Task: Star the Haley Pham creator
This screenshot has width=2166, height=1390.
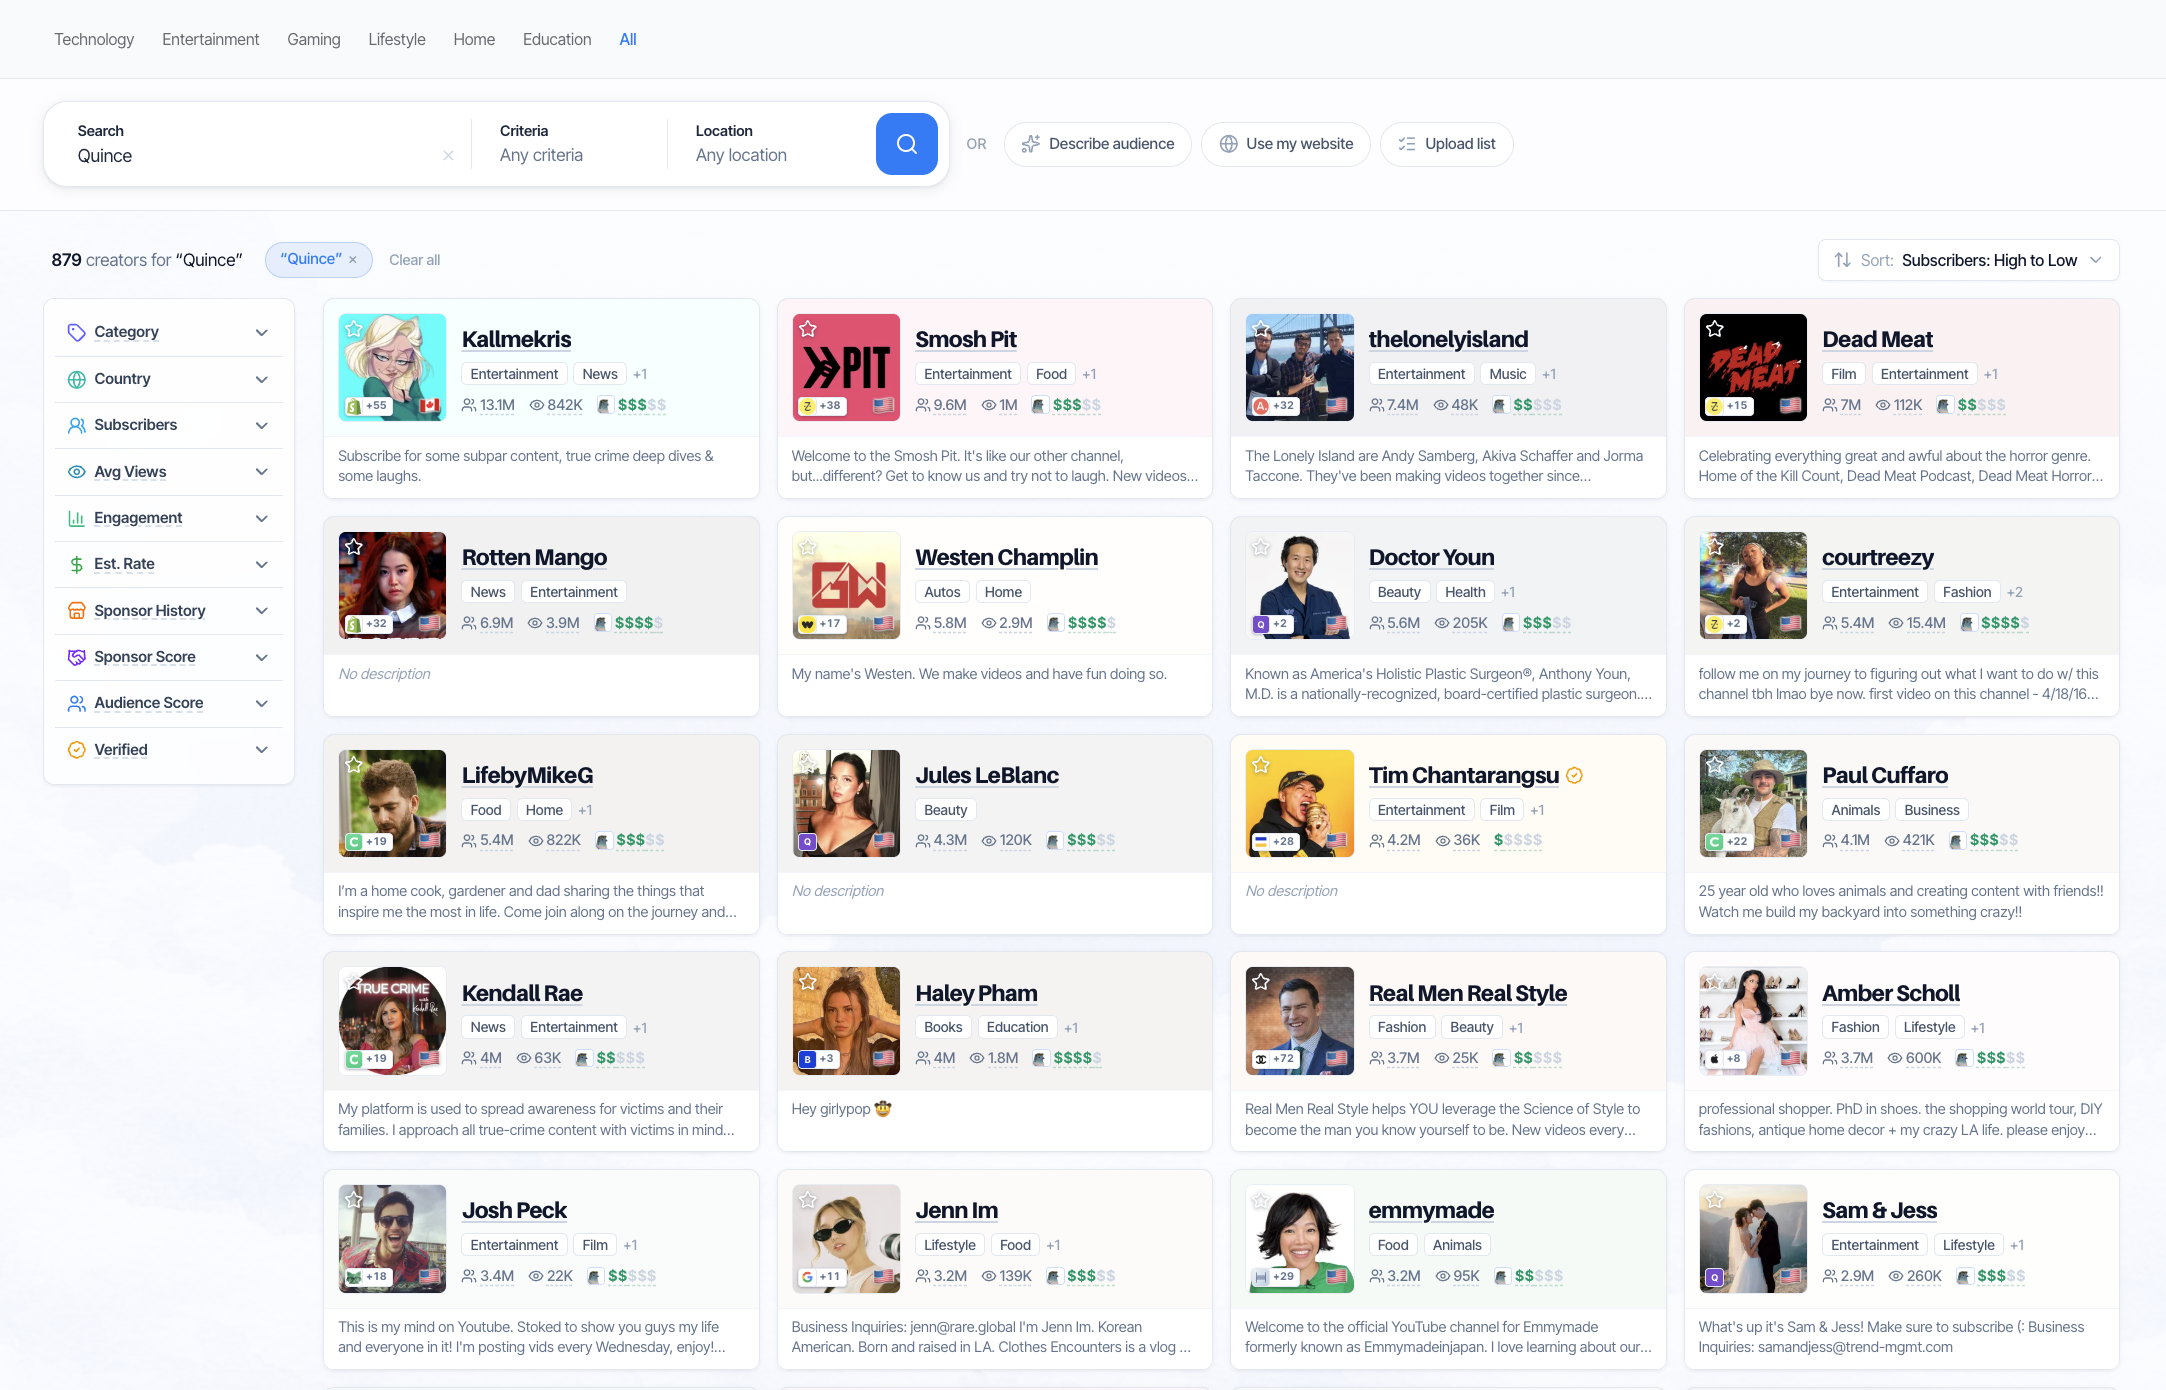Action: pyautogui.click(x=808, y=982)
